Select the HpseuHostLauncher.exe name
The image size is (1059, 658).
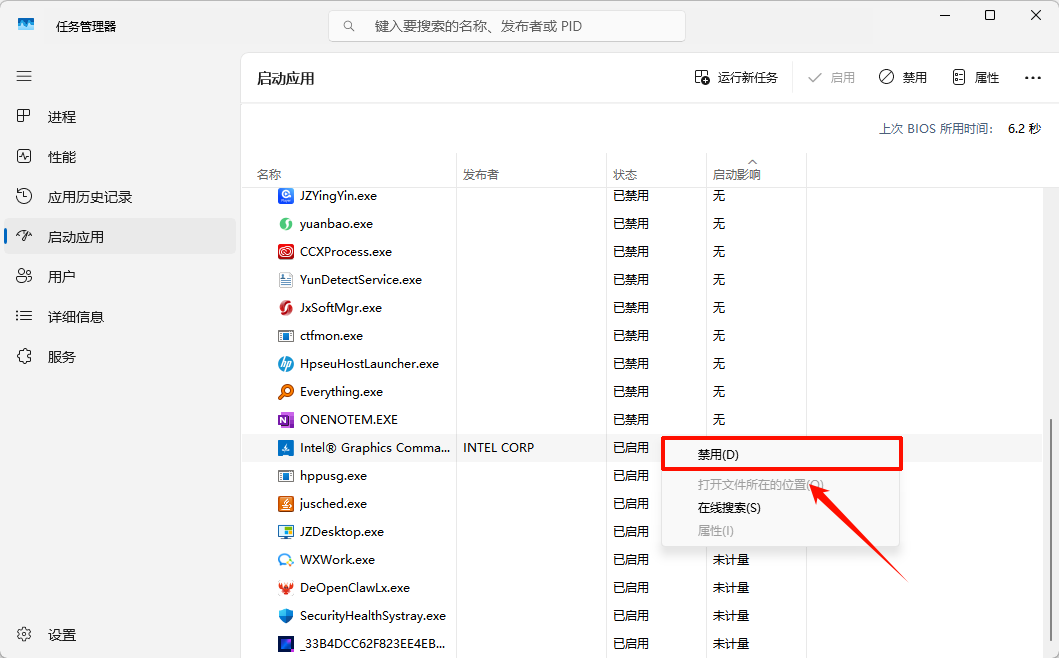(x=369, y=364)
